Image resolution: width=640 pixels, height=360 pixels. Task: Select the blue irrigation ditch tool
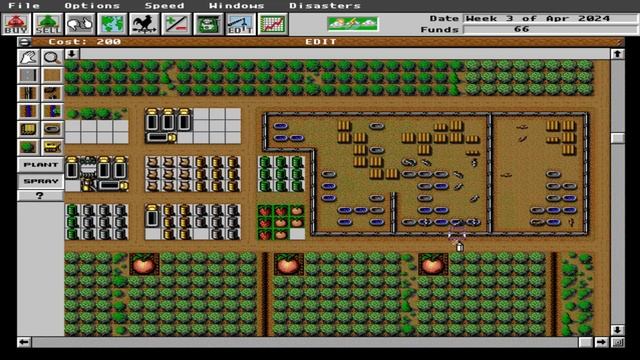[29, 111]
